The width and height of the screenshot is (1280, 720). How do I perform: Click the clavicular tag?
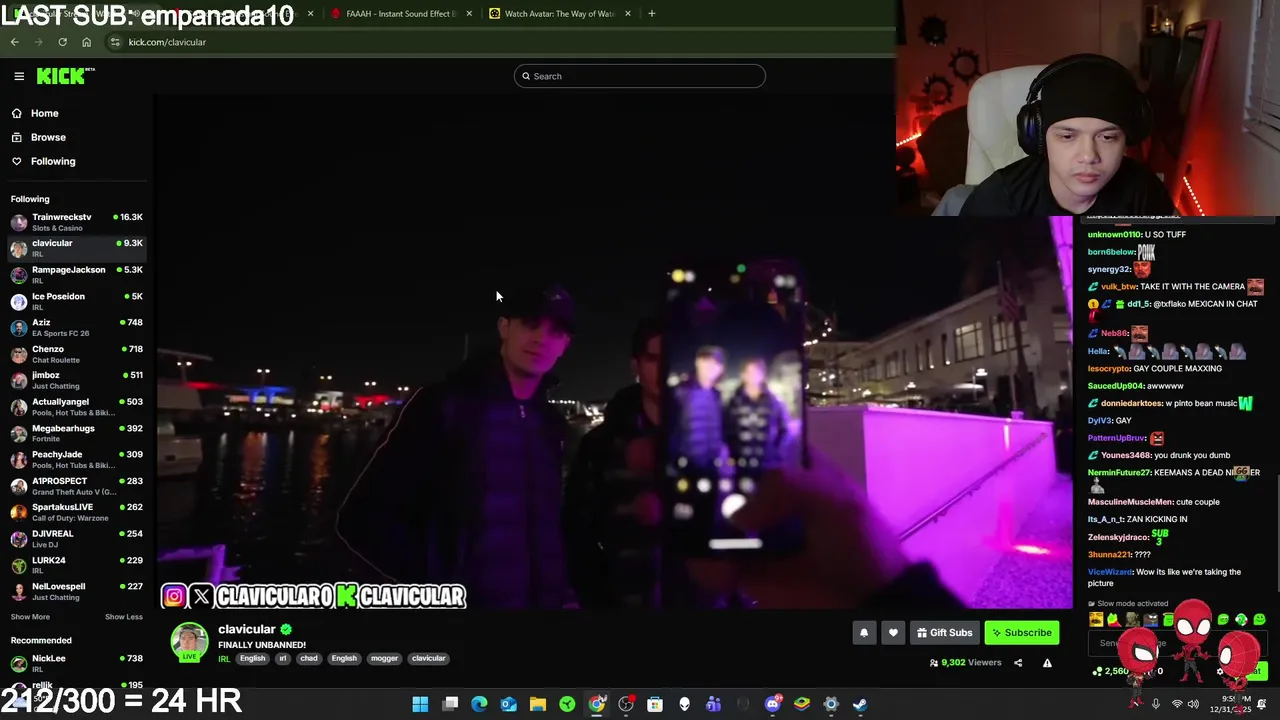[x=428, y=658]
